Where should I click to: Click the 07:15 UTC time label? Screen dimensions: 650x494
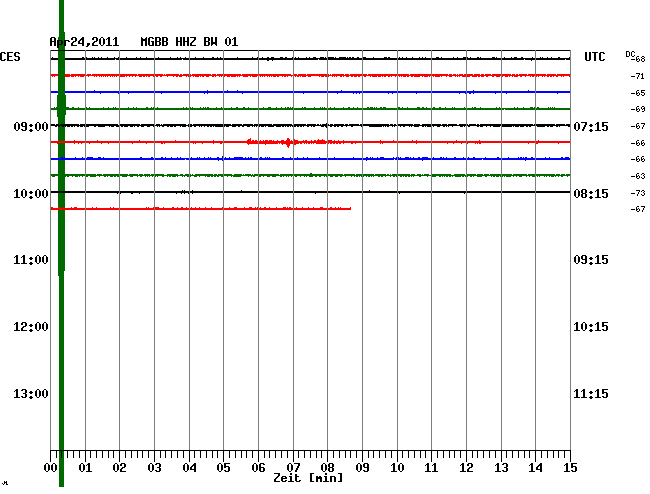[591, 126]
